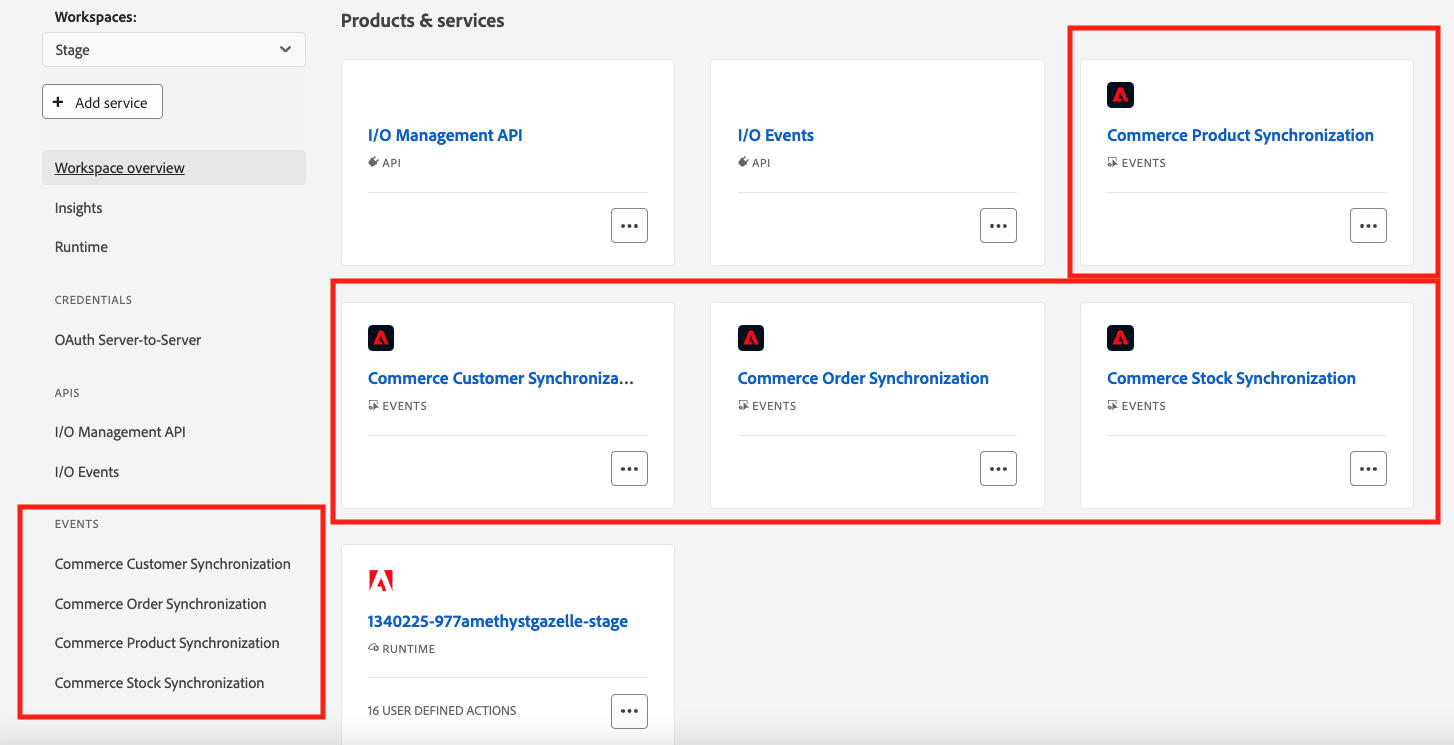Screen dimensions: 1454x745
Task: Open the Workspaces dropdown showing Stage
Action: point(174,50)
